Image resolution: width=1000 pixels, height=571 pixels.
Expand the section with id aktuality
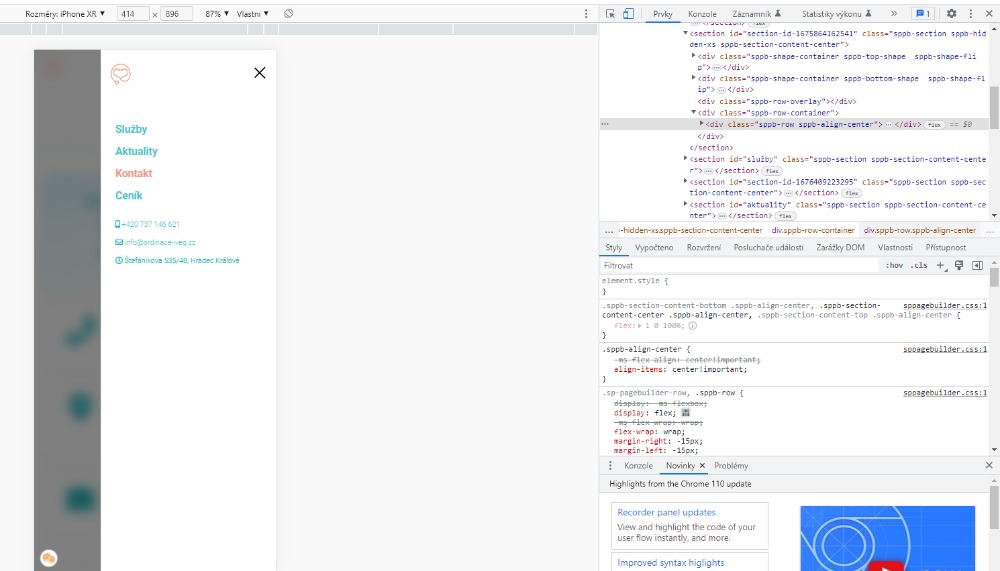pos(686,204)
